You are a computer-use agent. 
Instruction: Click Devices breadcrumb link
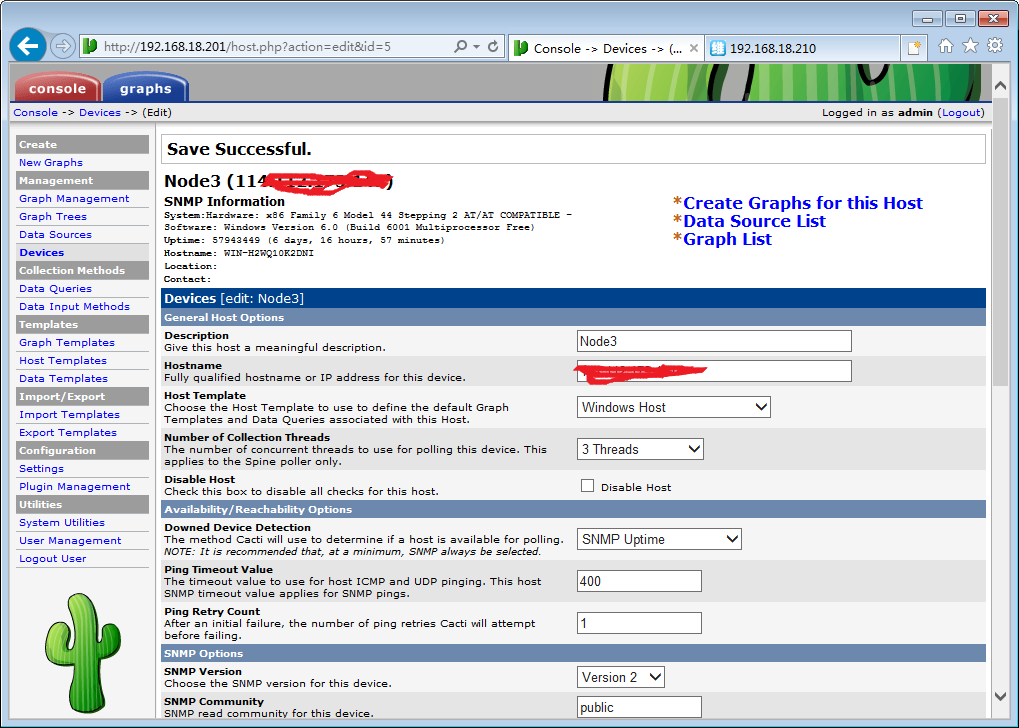(99, 112)
